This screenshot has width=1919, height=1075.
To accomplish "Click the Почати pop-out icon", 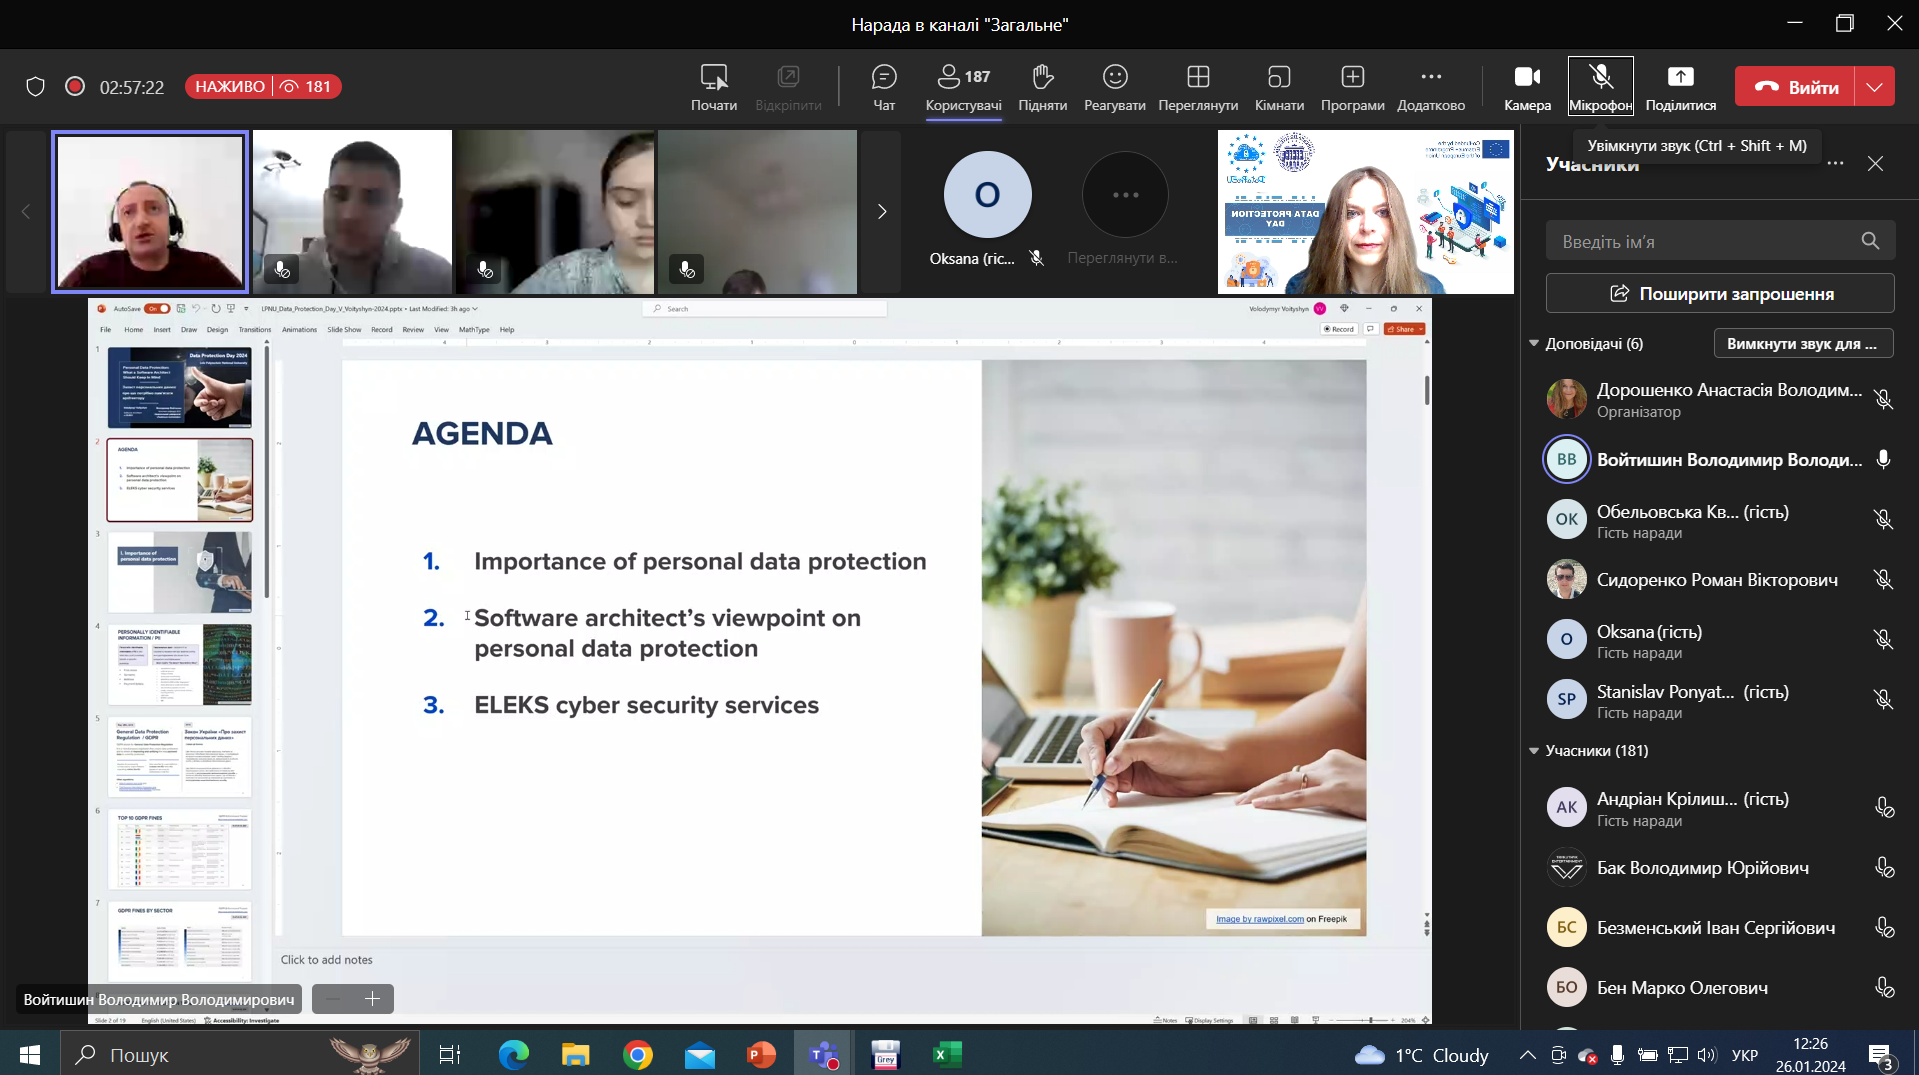I will [713, 87].
